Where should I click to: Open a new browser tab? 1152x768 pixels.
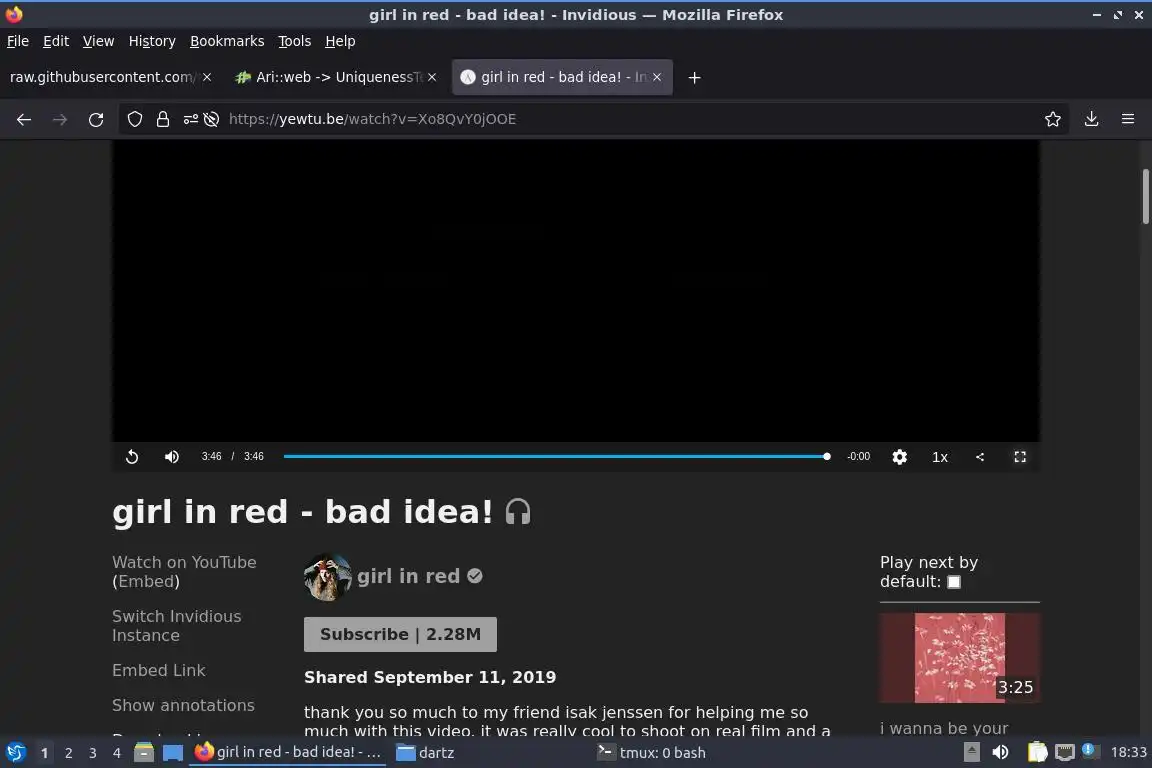click(694, 77)
